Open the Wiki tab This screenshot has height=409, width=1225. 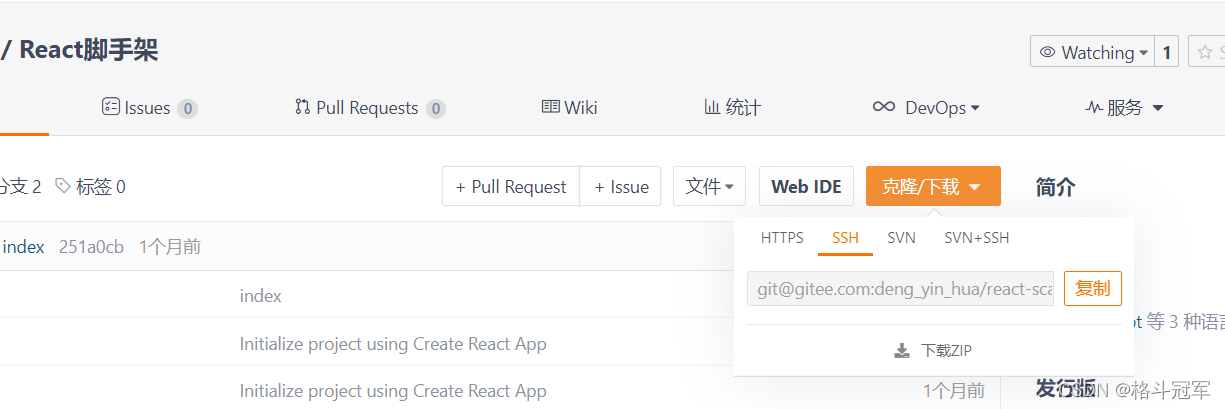569,107
